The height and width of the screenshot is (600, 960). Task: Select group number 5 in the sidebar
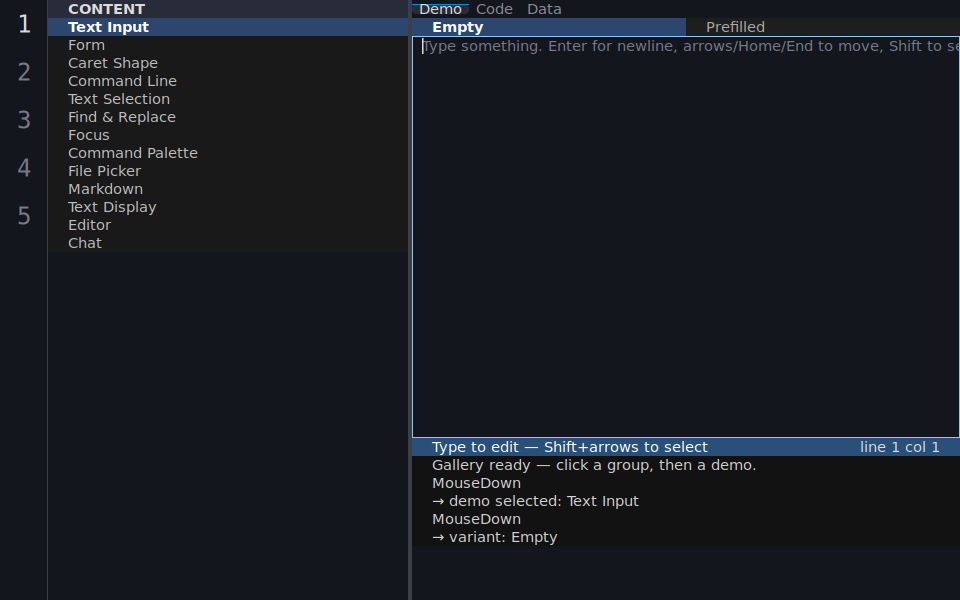(x=24, y=216)
